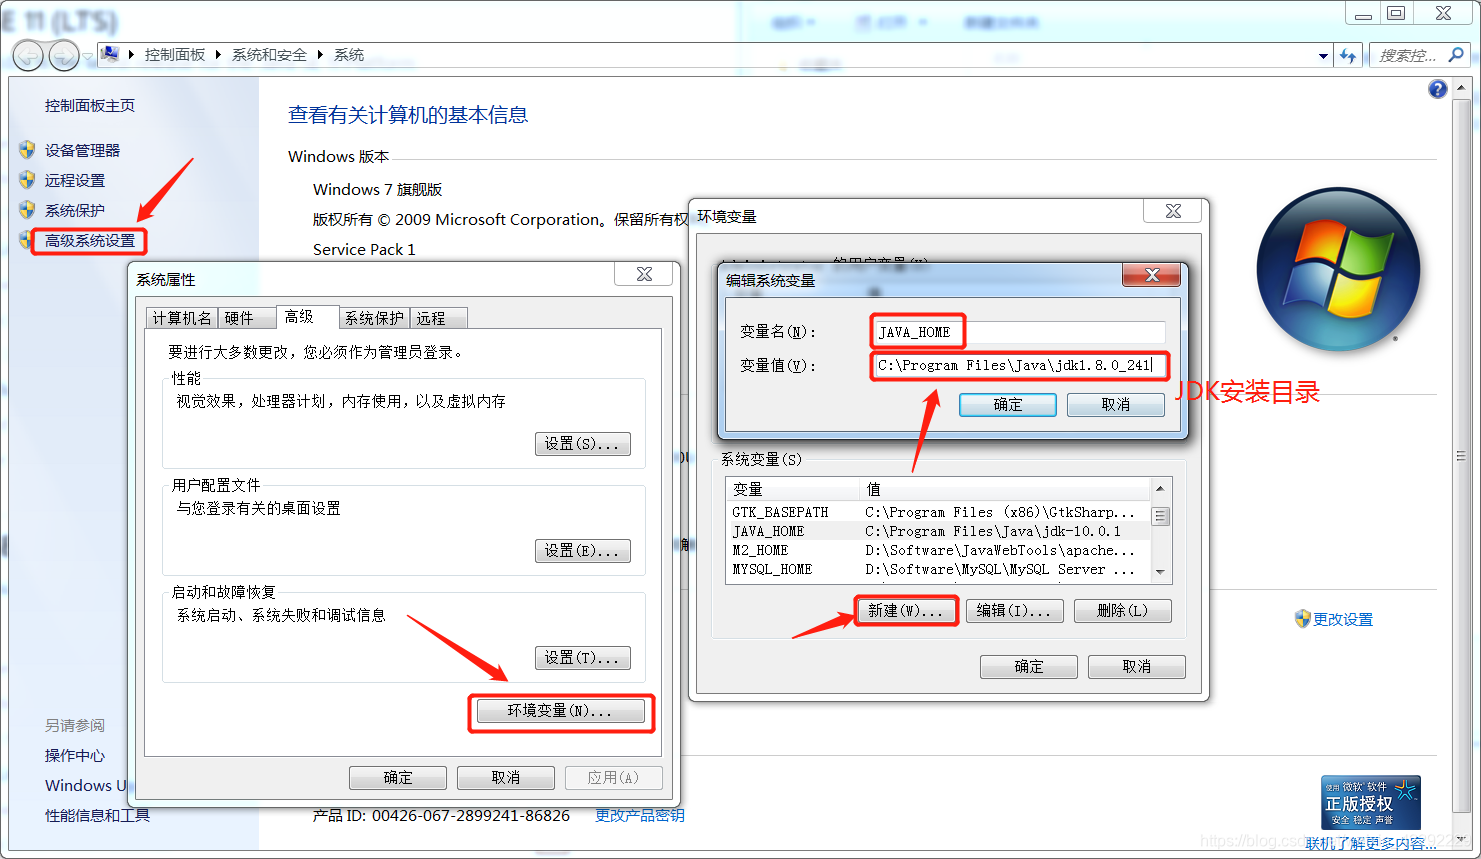Click the 新建(W) button under 系统变量
Image resolution: width=1481 pixels, height=859 pixels.
(906, 610)
